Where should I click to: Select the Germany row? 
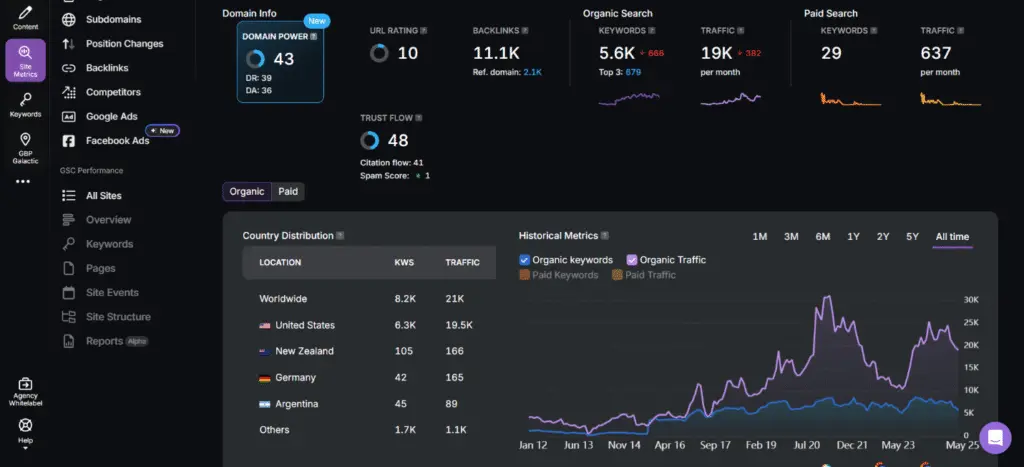pos(369,378)
